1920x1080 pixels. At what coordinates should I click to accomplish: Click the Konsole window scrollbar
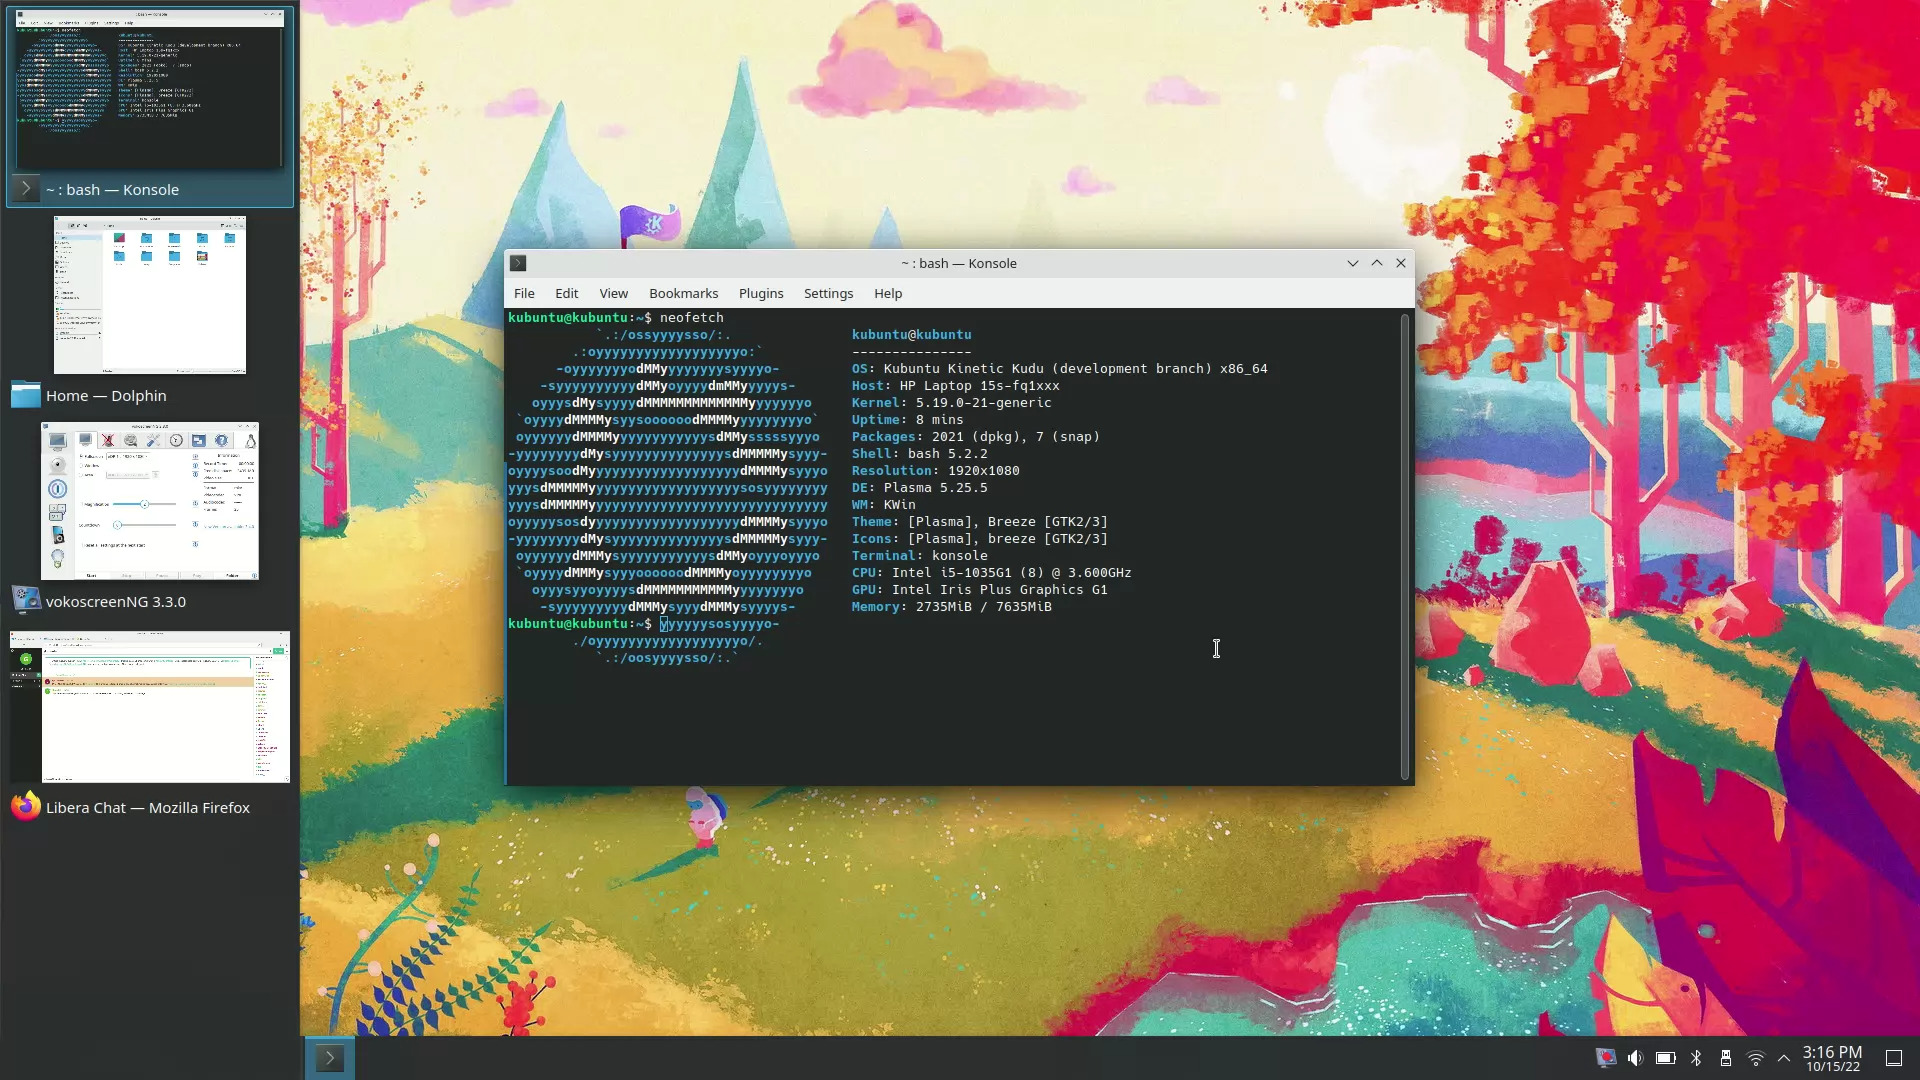[1405, 545]
